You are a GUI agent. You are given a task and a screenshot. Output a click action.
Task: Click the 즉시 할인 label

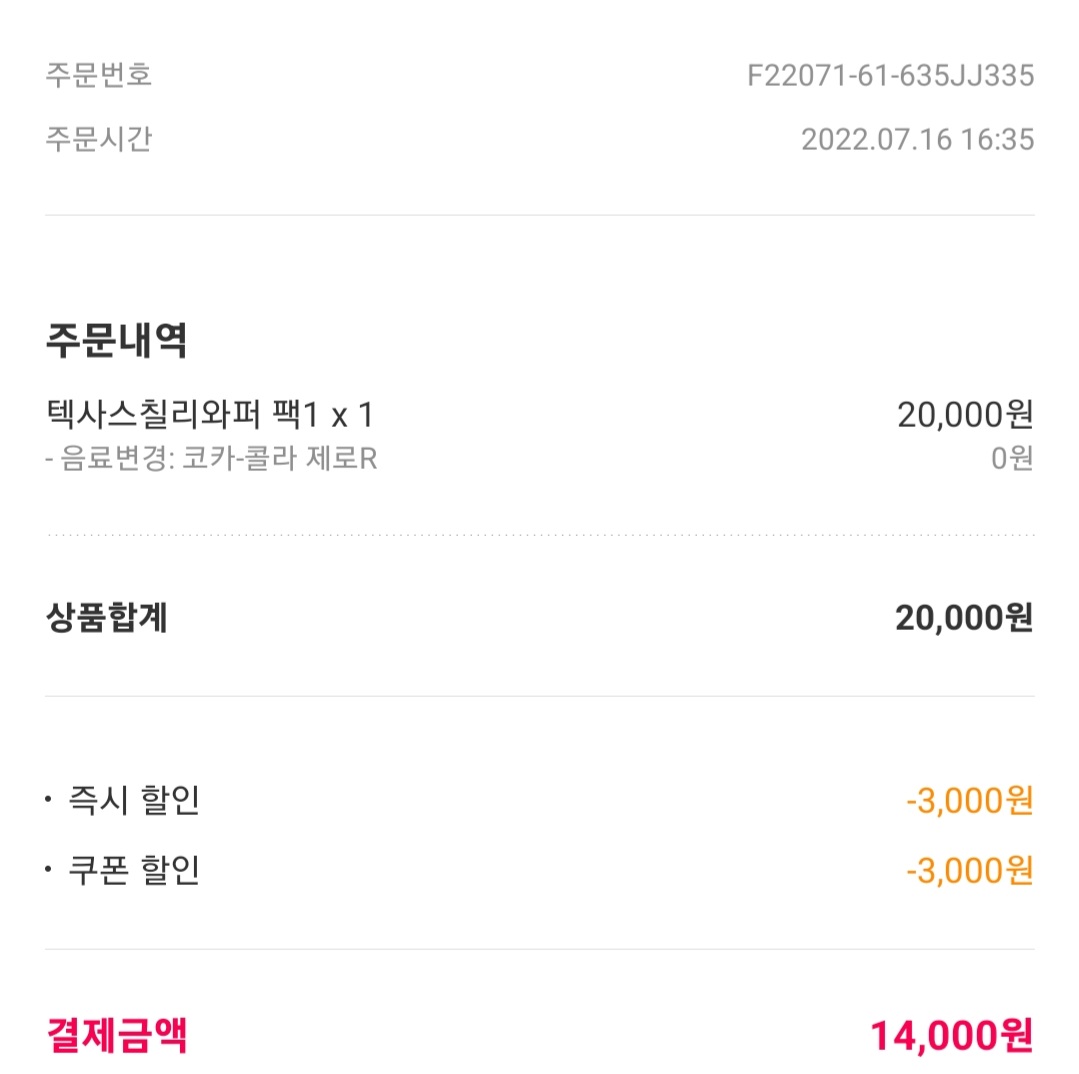(x=133, y=801)
